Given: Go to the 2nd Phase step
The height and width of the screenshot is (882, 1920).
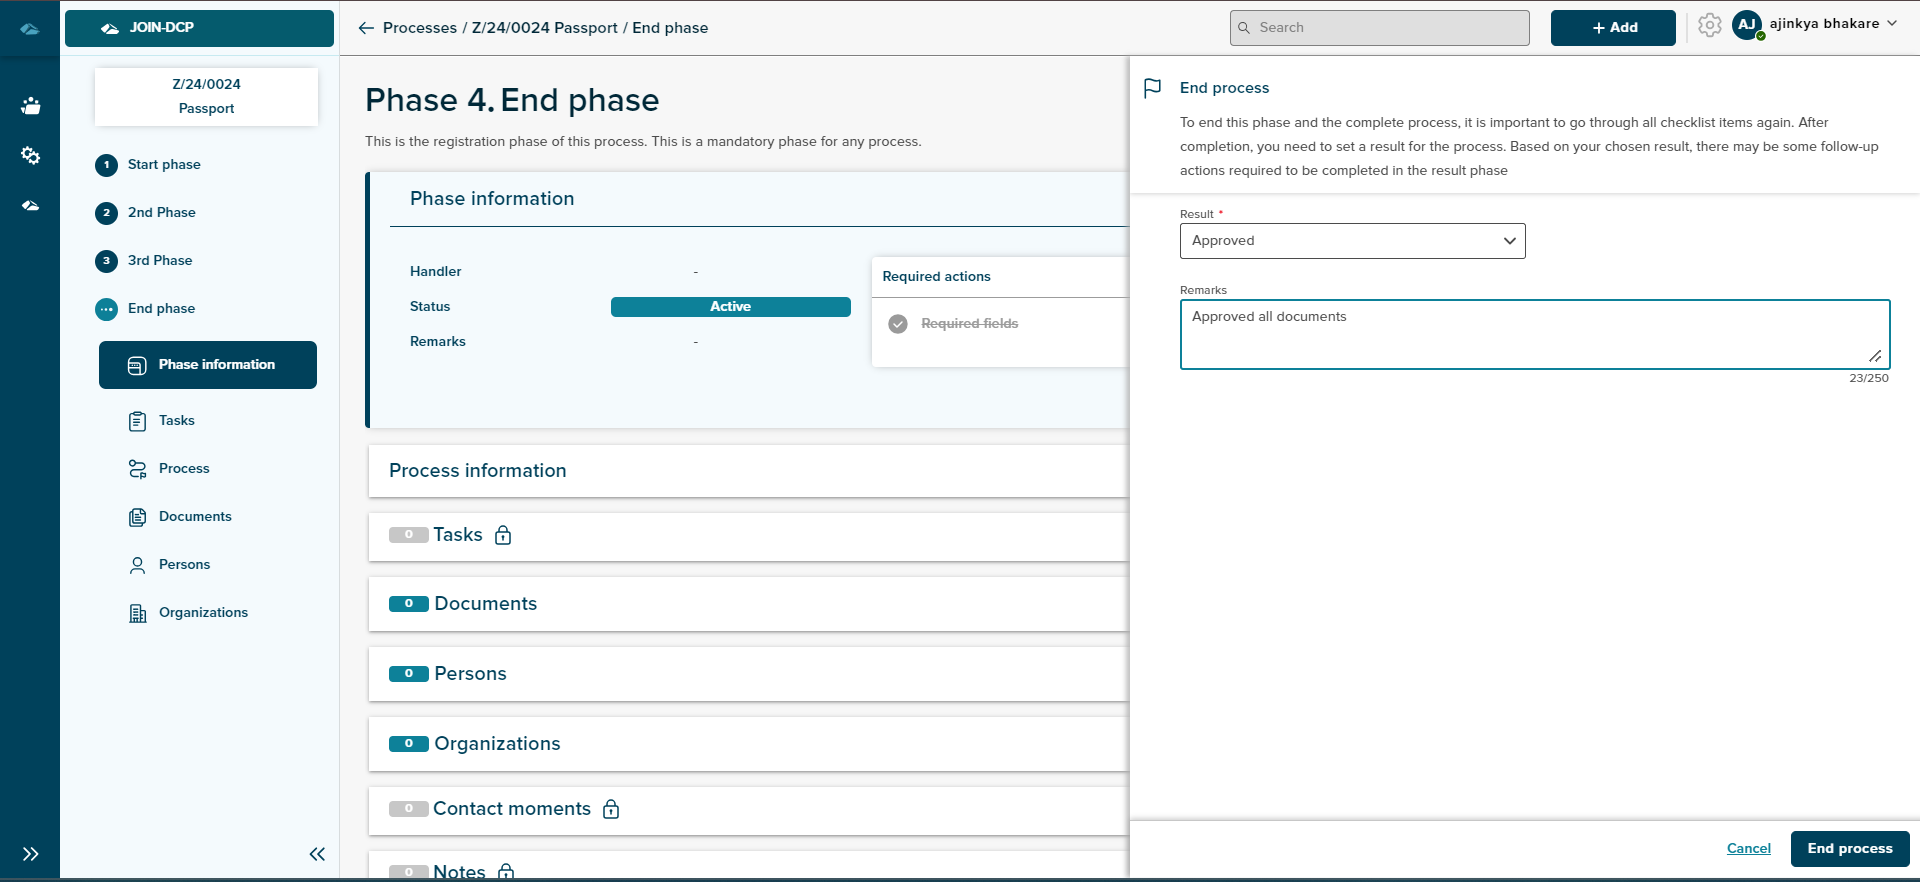Looking at the screenshot, I should click(161, 213).
